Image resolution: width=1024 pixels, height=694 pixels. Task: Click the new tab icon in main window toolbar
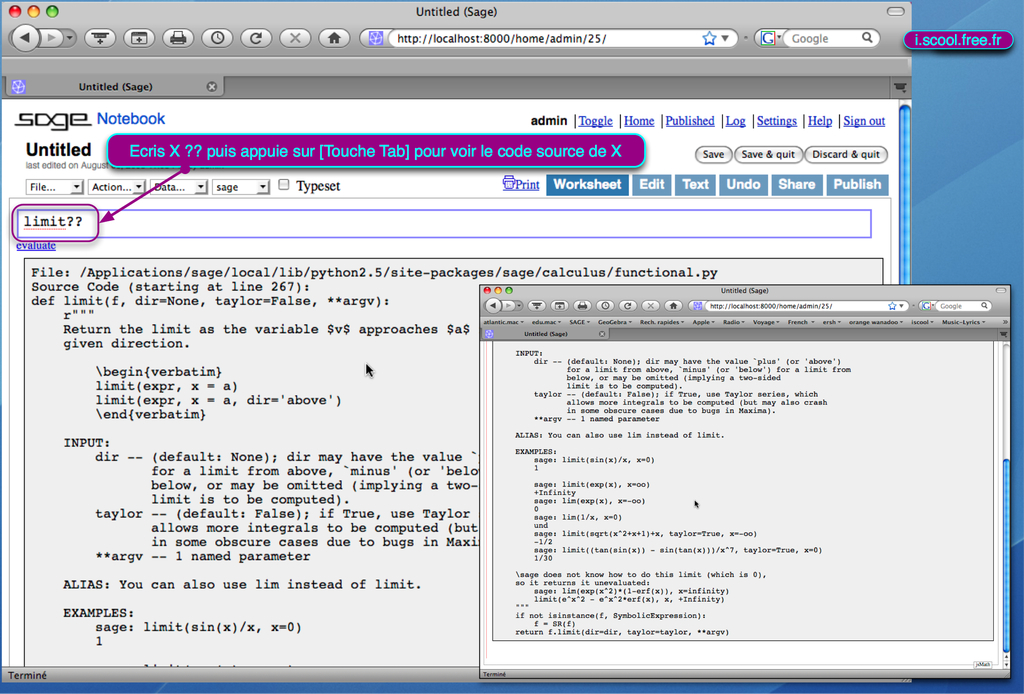point(138,39)
